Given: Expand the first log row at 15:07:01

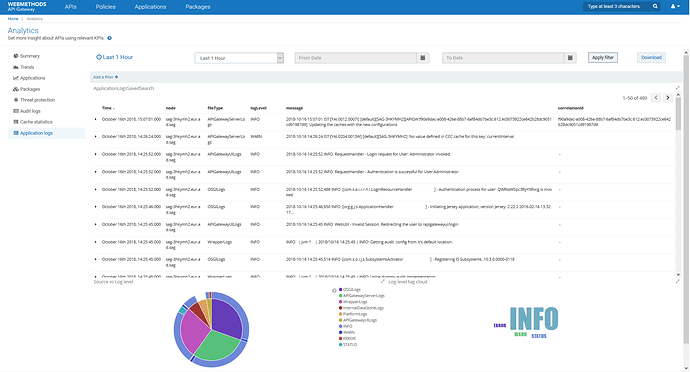Looking at the screenshot, I should (95, 119).
